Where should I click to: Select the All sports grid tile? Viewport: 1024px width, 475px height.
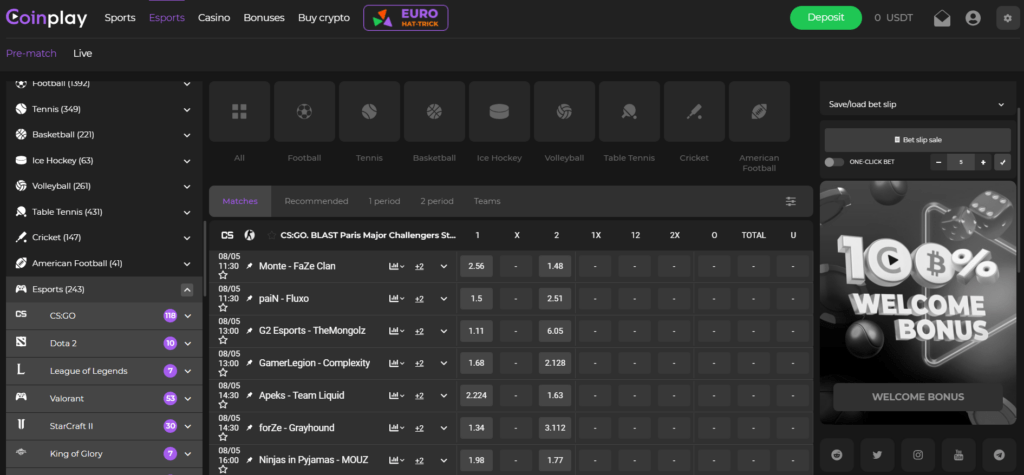coord(239,112)
